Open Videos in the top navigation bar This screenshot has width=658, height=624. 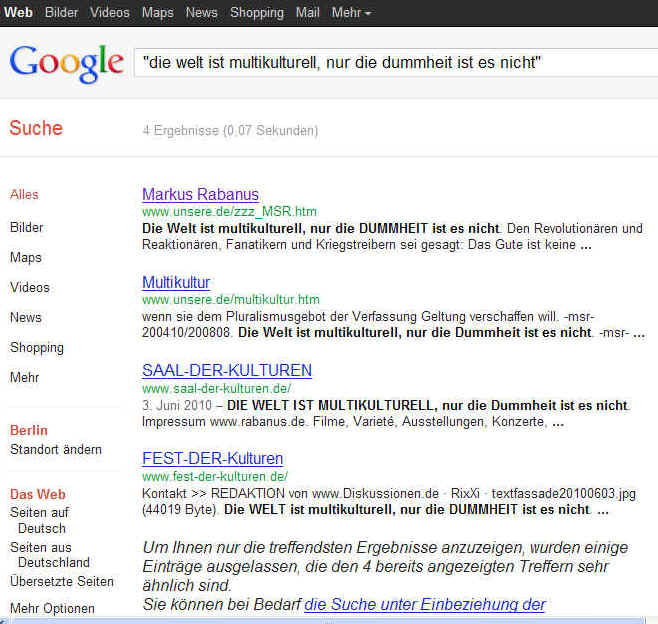click(x=110, y=12)
